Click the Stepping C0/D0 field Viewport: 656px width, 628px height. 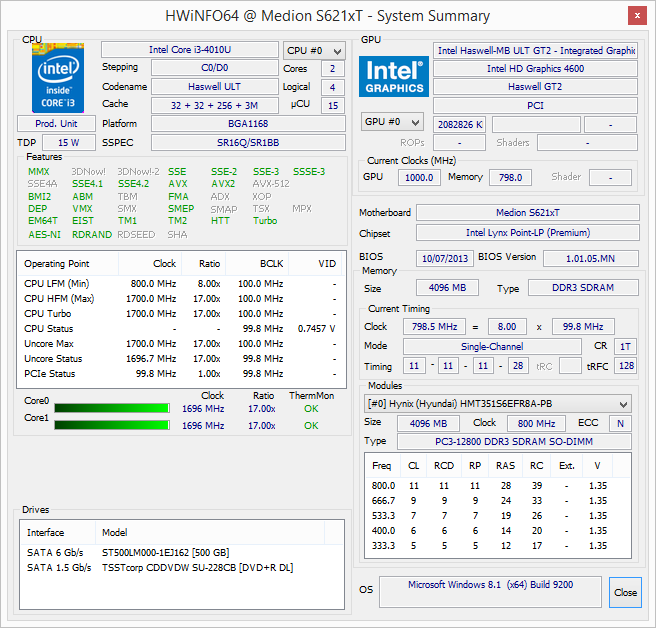[215, 67]
